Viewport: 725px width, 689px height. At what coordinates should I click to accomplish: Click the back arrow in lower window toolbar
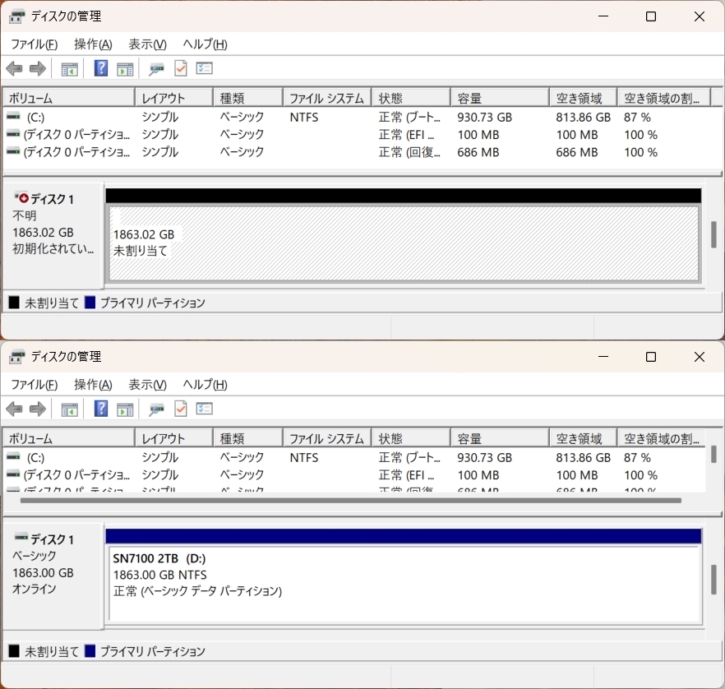pyautogui.click(x=14, y=408)
